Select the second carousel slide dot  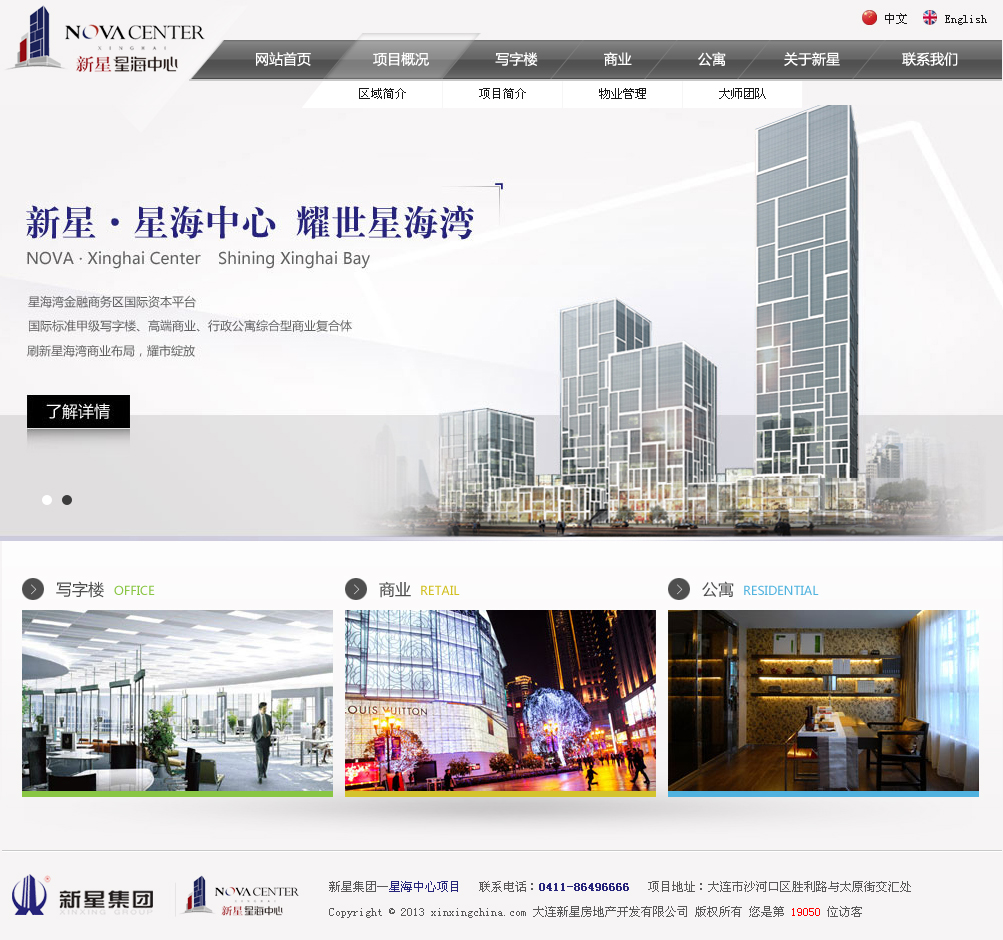click(x=67, y=500)
